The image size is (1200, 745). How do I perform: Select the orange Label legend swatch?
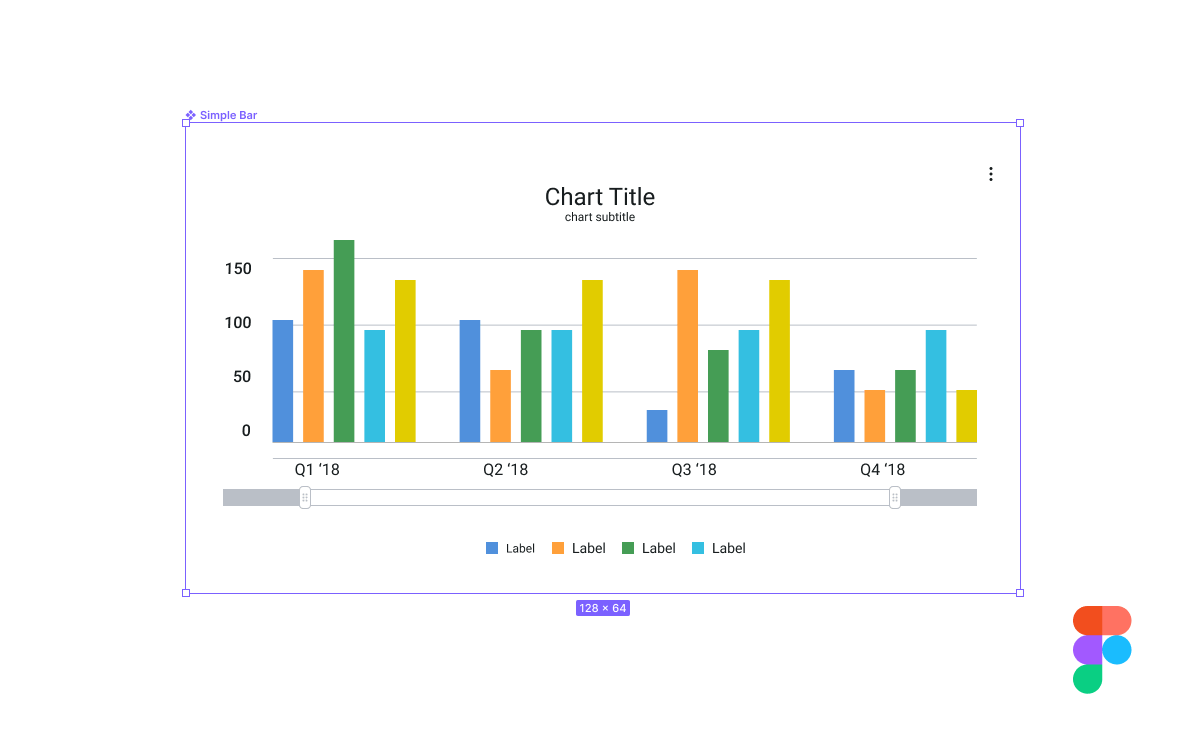558,547
